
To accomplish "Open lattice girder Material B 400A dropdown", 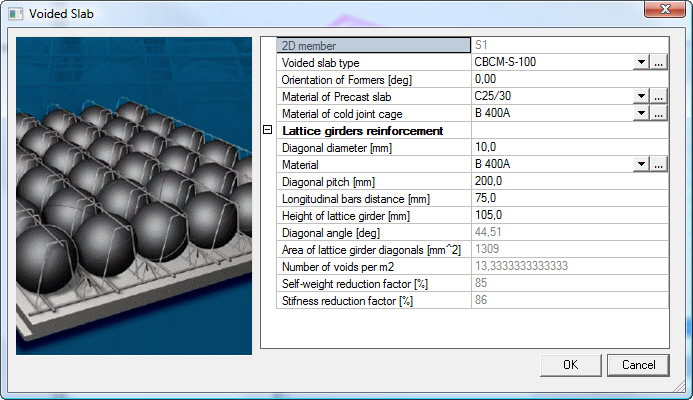I will (641, 164).
